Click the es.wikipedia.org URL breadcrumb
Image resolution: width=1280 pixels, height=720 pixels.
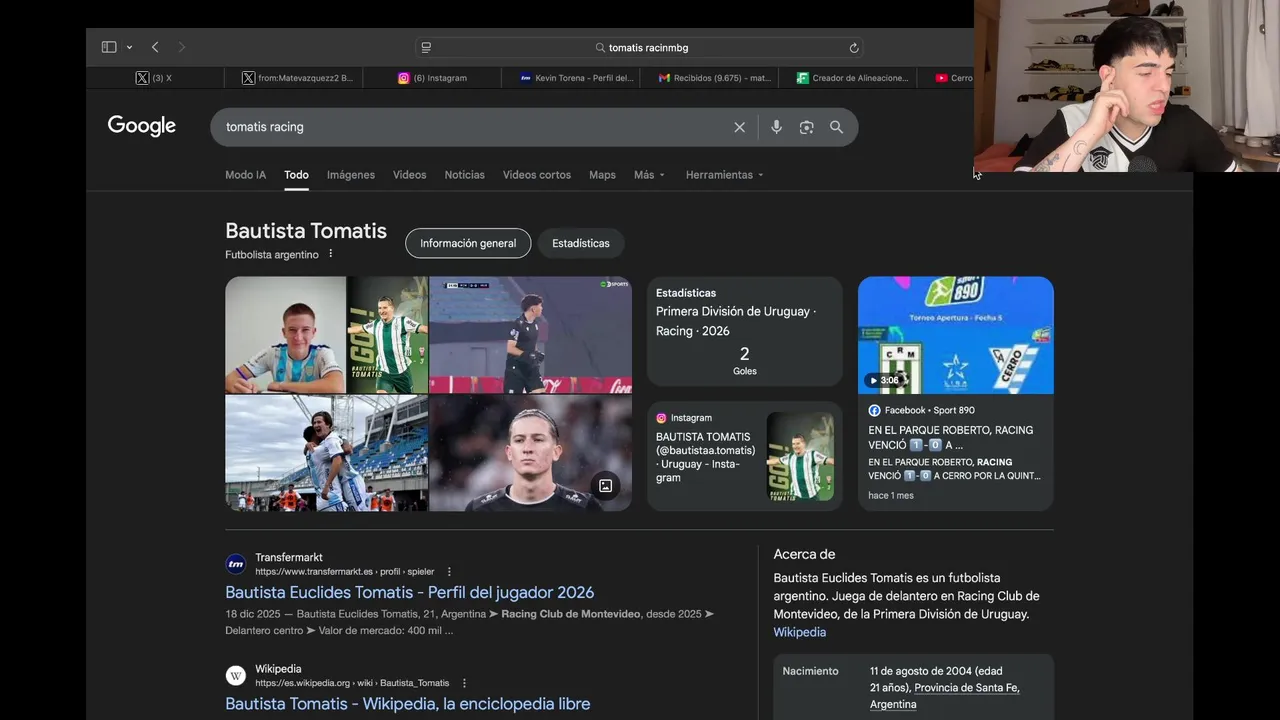coord(352,683)
